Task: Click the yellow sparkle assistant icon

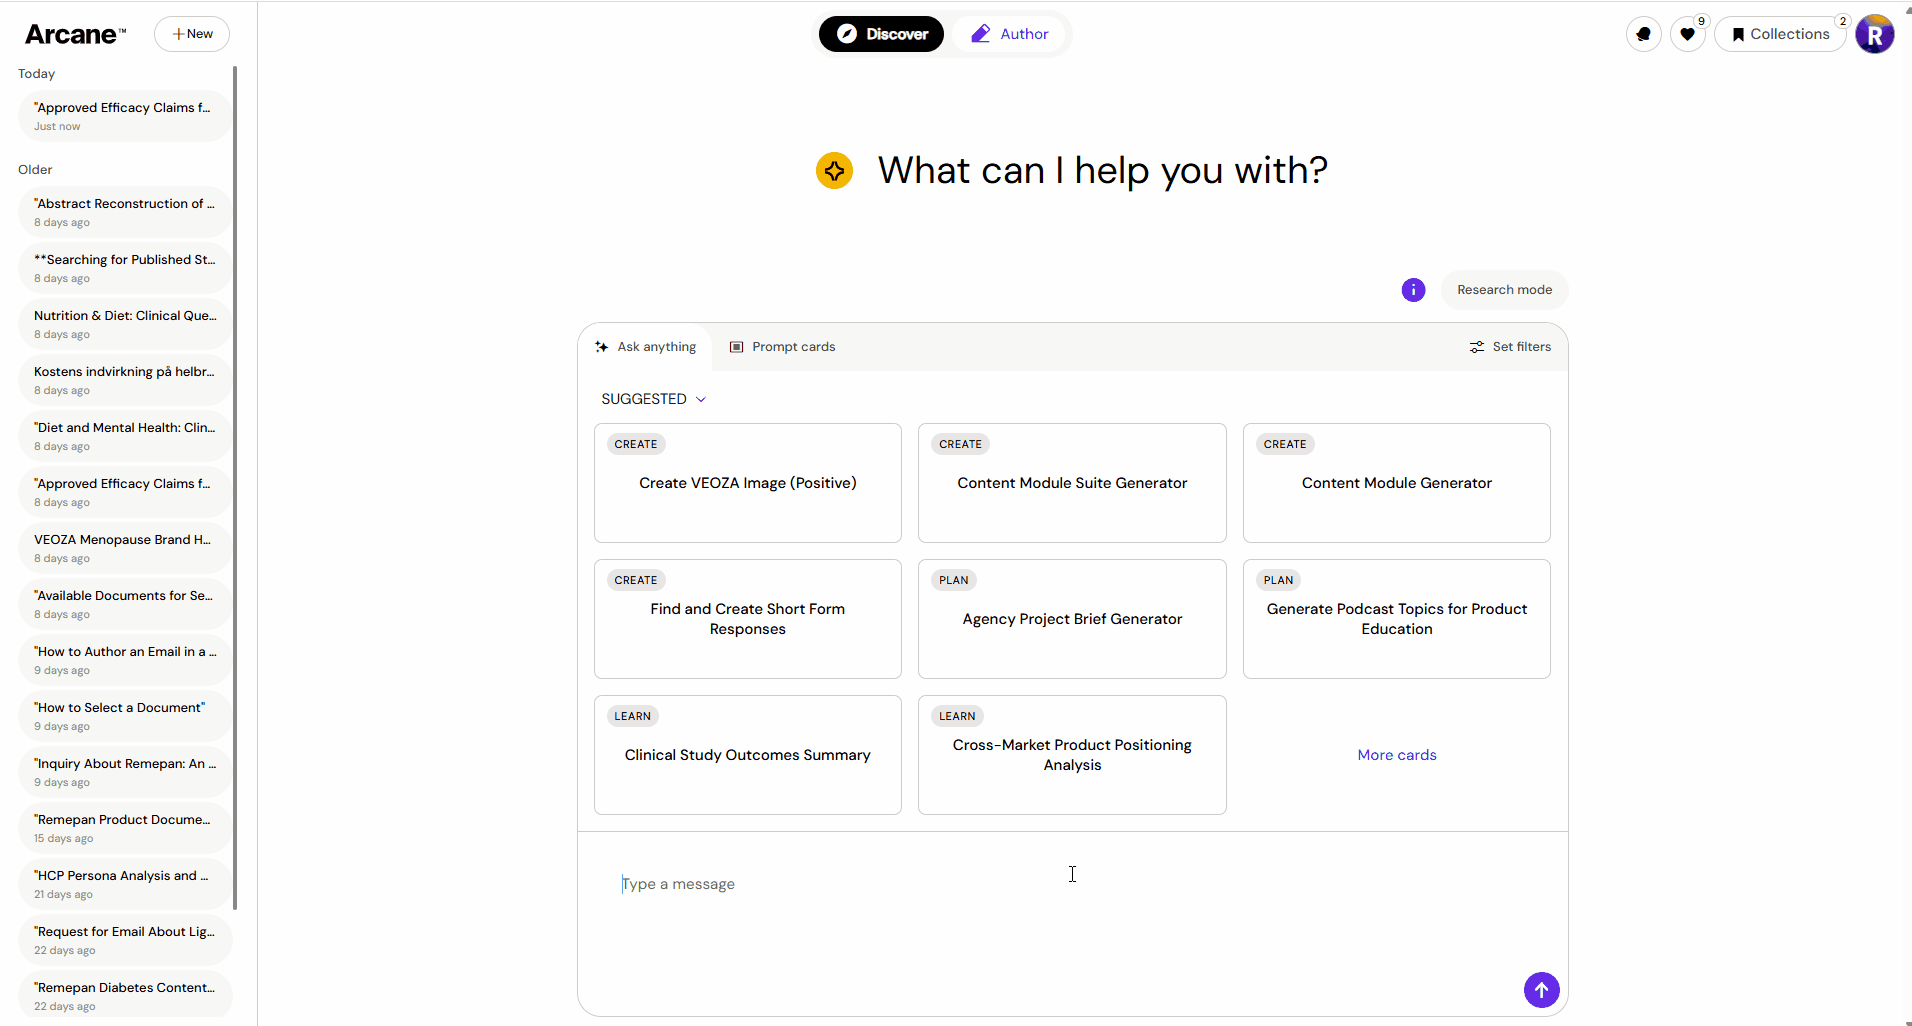Action: click(x=834, y=171)
